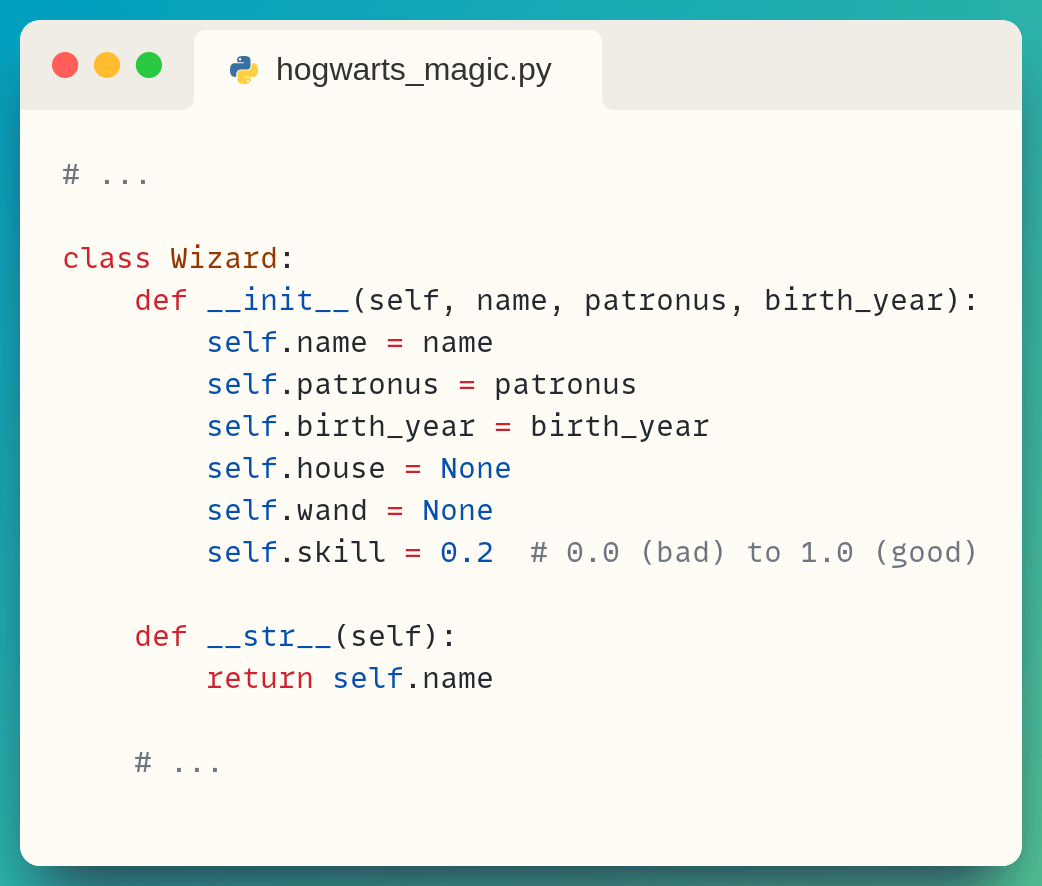The height and width of the screenshot is (886, 1042).
Task: Place cursor on __init__ method name
Action: pyautogui.click(x=277, y=300)
